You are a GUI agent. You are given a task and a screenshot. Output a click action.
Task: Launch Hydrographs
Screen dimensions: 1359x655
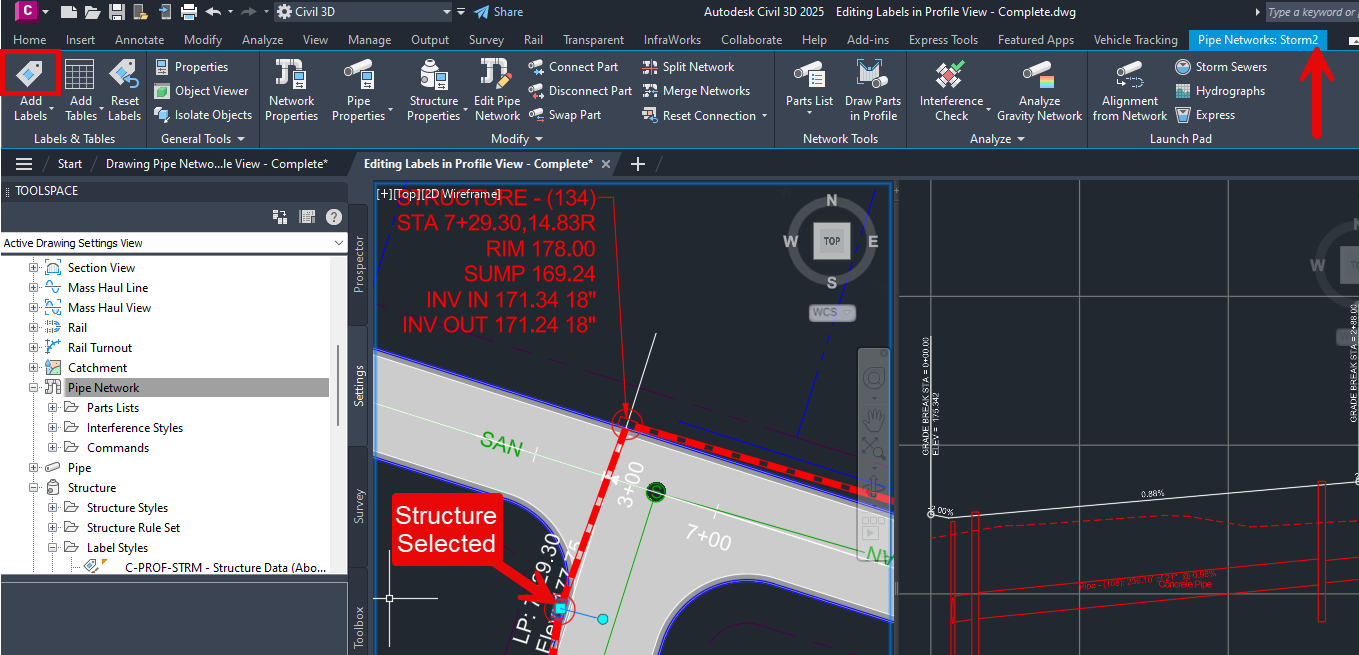pos(1220,91)
